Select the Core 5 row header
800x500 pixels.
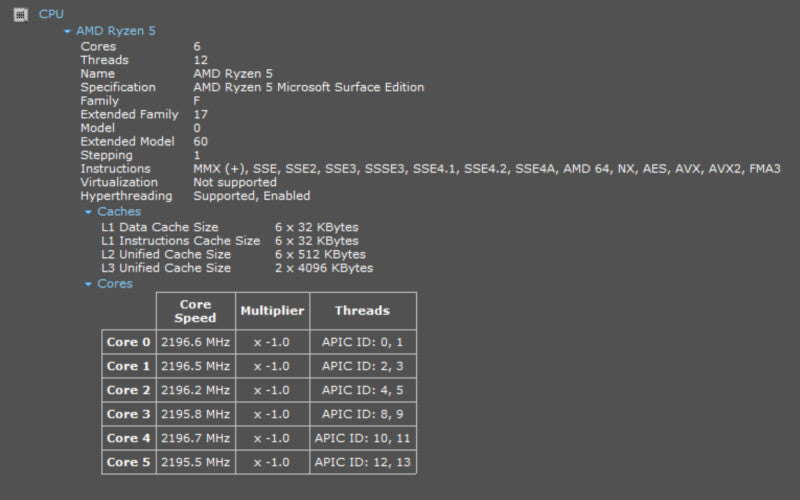coord(129,462)
